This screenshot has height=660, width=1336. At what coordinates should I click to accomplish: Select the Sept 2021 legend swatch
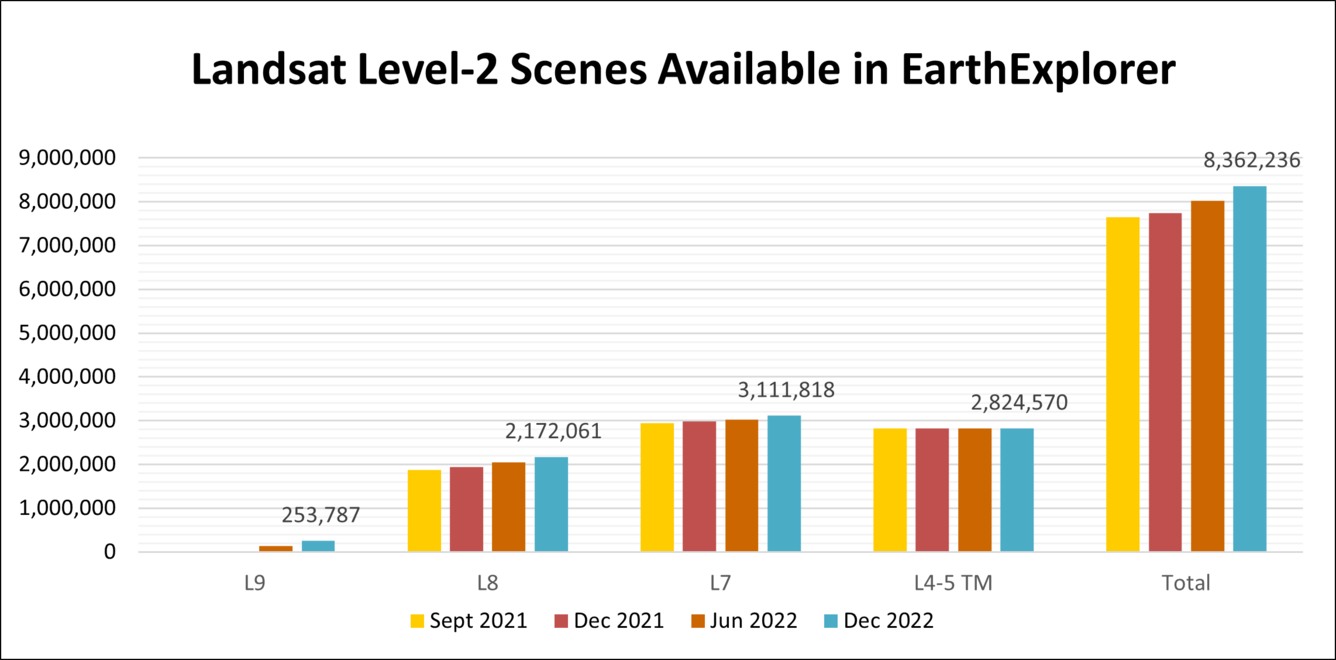click(417, 622)
